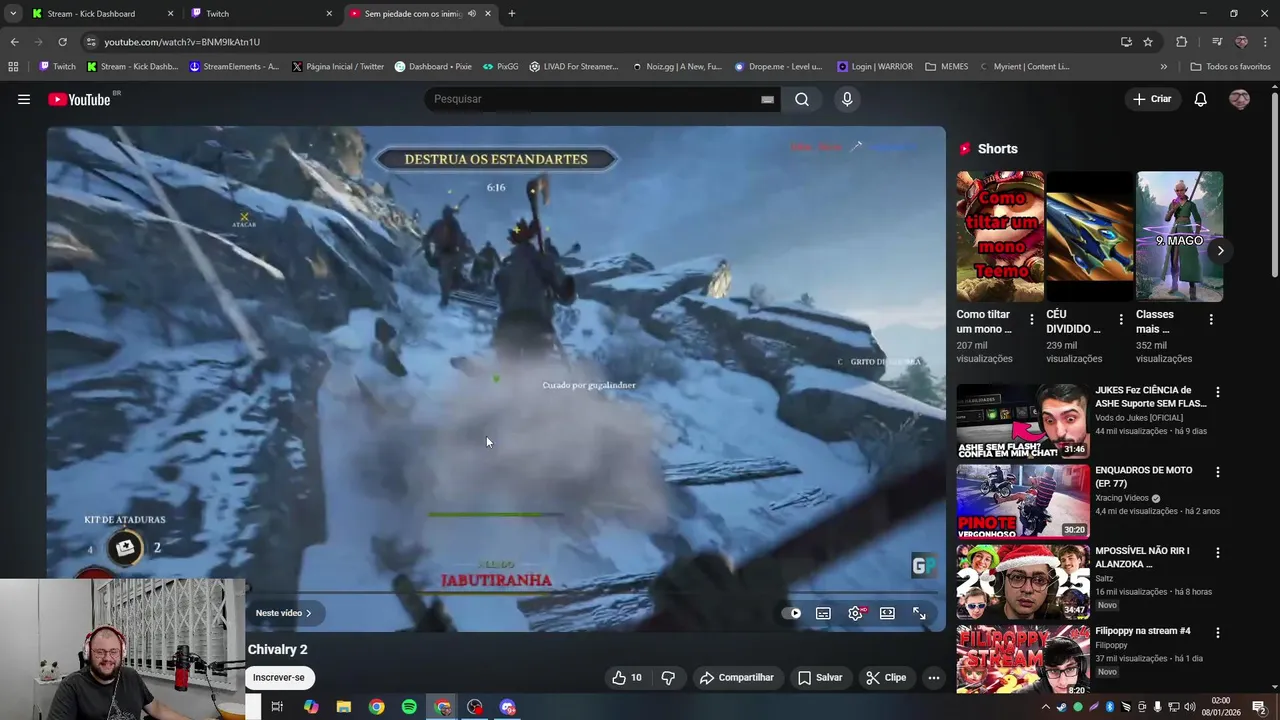Click the search magnifier button
This screenshot has width=1280, height=720.
pyautogui.click(x=802, y=99)
